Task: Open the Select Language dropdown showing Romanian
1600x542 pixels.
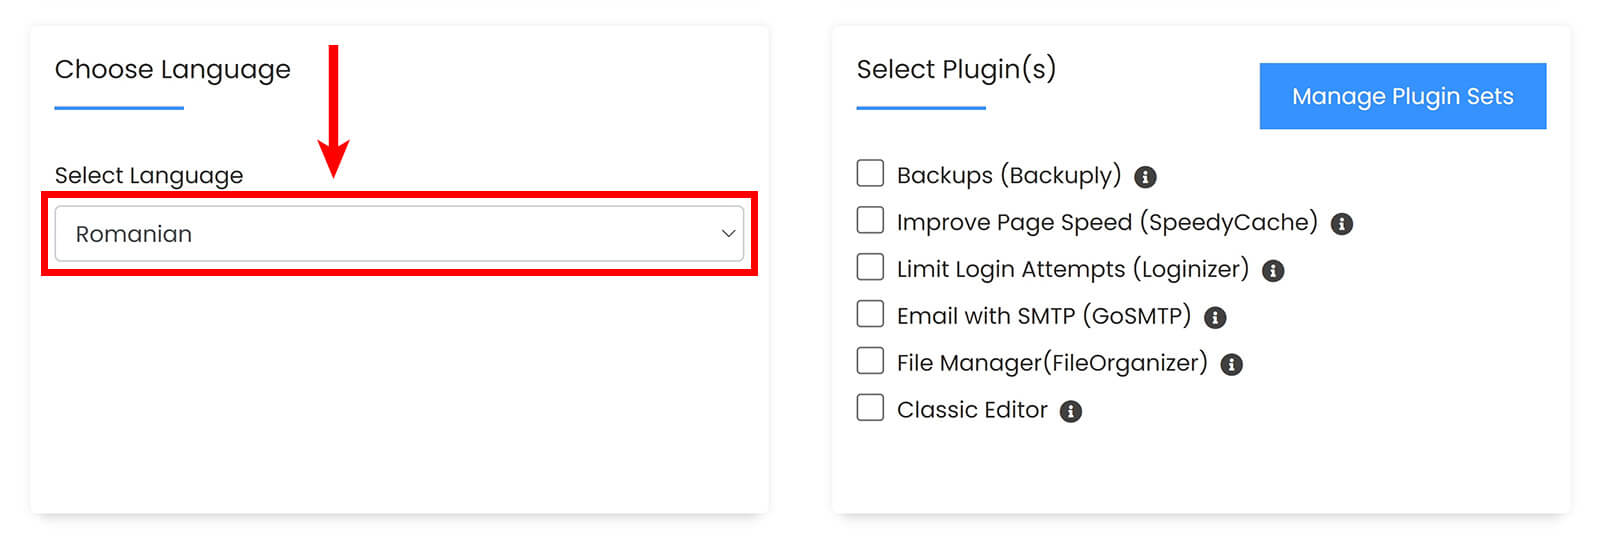Action: point(399,234)
